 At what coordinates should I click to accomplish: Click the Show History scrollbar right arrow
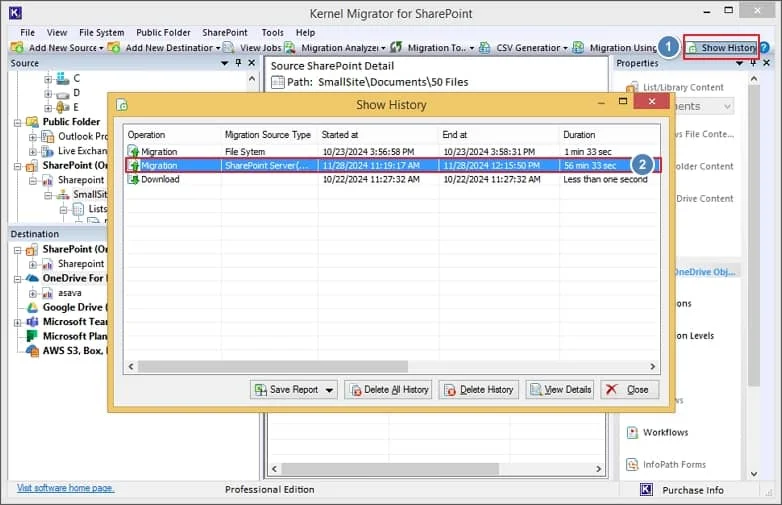[x=652, y=366]
